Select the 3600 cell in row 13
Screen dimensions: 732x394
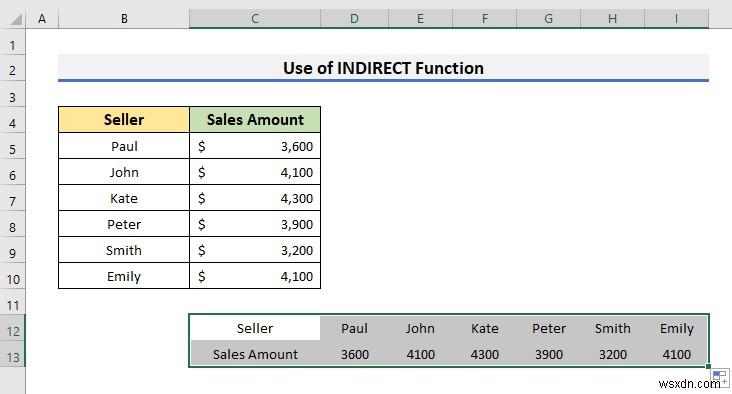click(x=354, y=354)
